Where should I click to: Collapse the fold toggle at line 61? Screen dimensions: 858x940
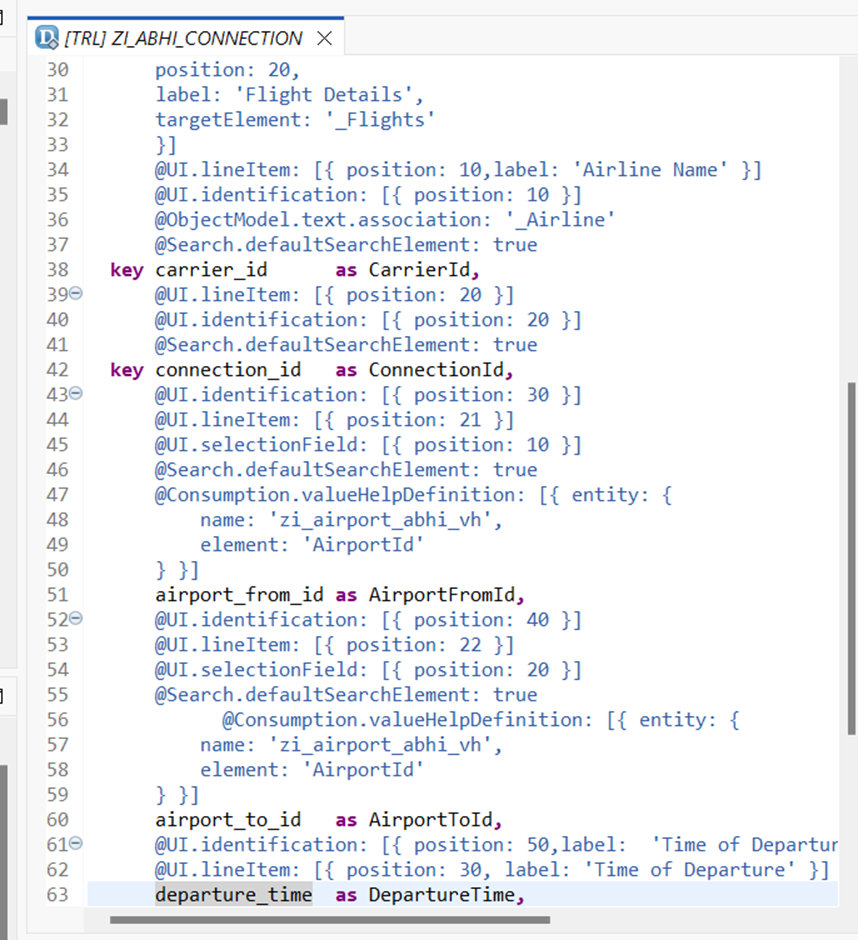pos(77,845)
